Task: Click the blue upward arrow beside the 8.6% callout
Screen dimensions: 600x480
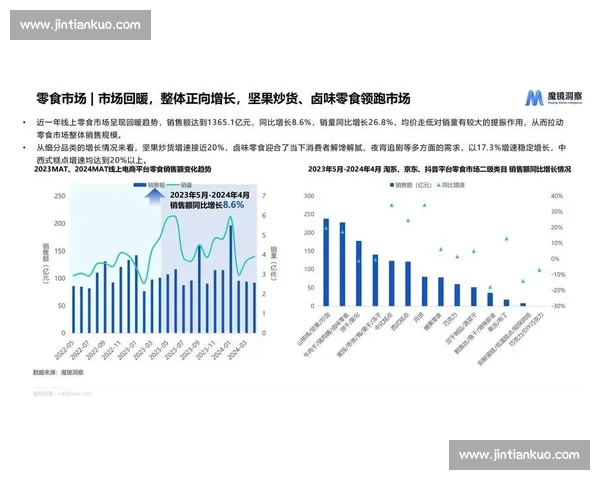Action: point(153,196)
